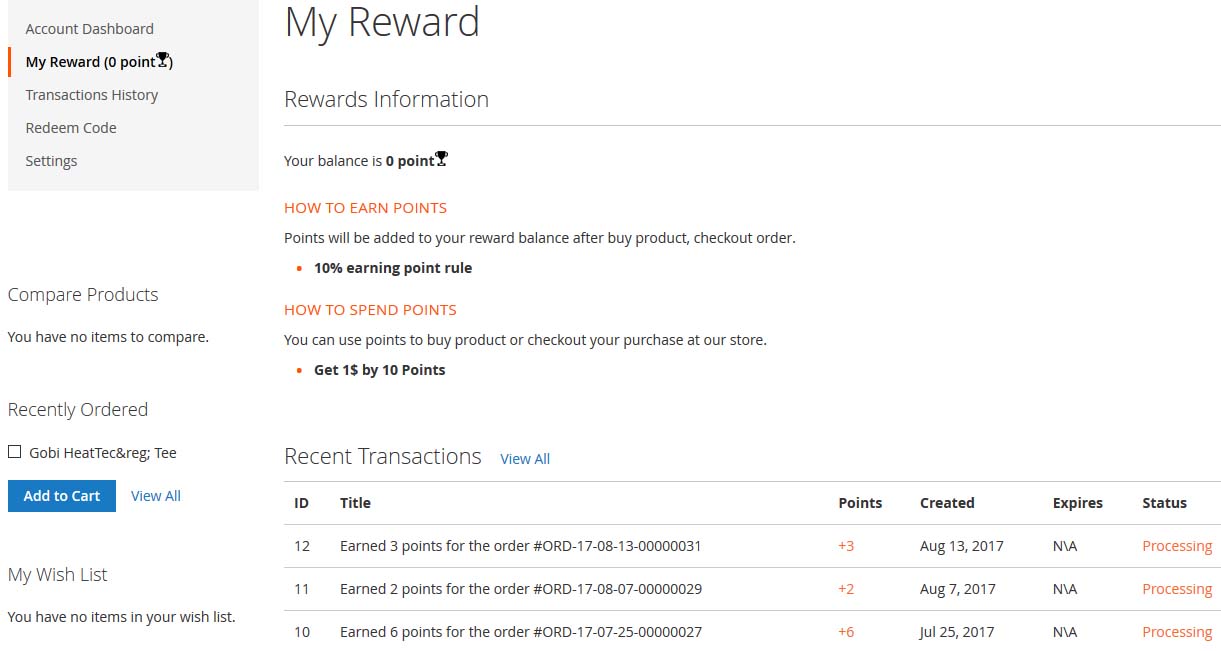Click View All next to Recent Transactions
Image resolution: width=1221 pixels, height=651 pixels.
coord(525,459)
